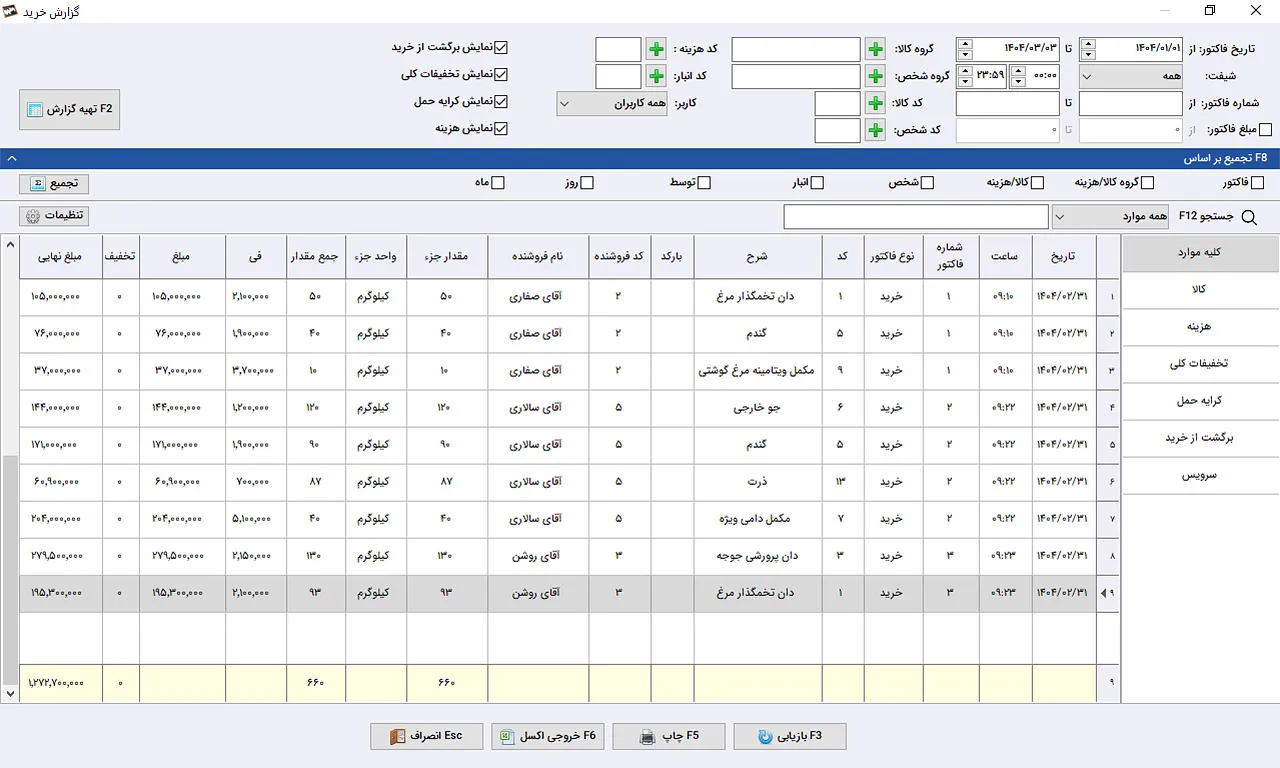Click the تجمیع button
The image size is (1280, 768).
54,184
